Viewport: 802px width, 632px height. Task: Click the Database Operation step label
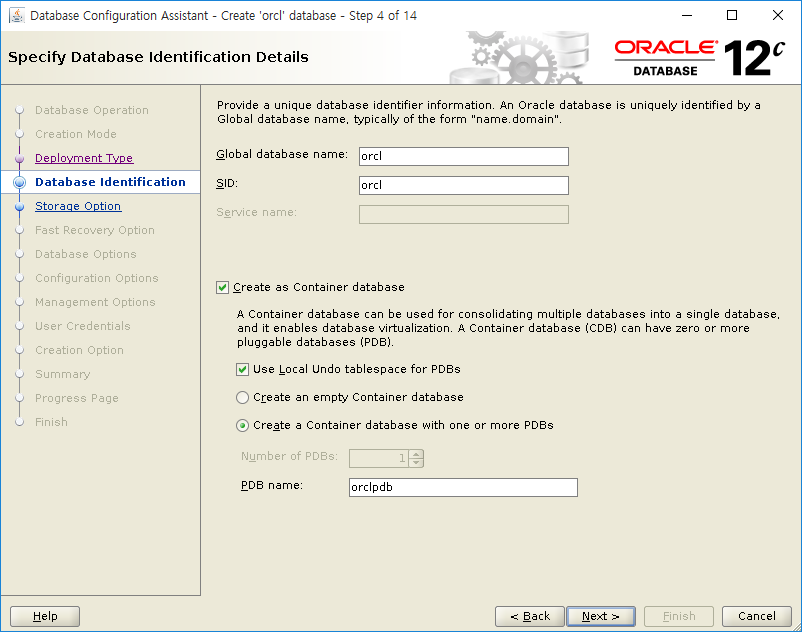[x=92, y=110]
